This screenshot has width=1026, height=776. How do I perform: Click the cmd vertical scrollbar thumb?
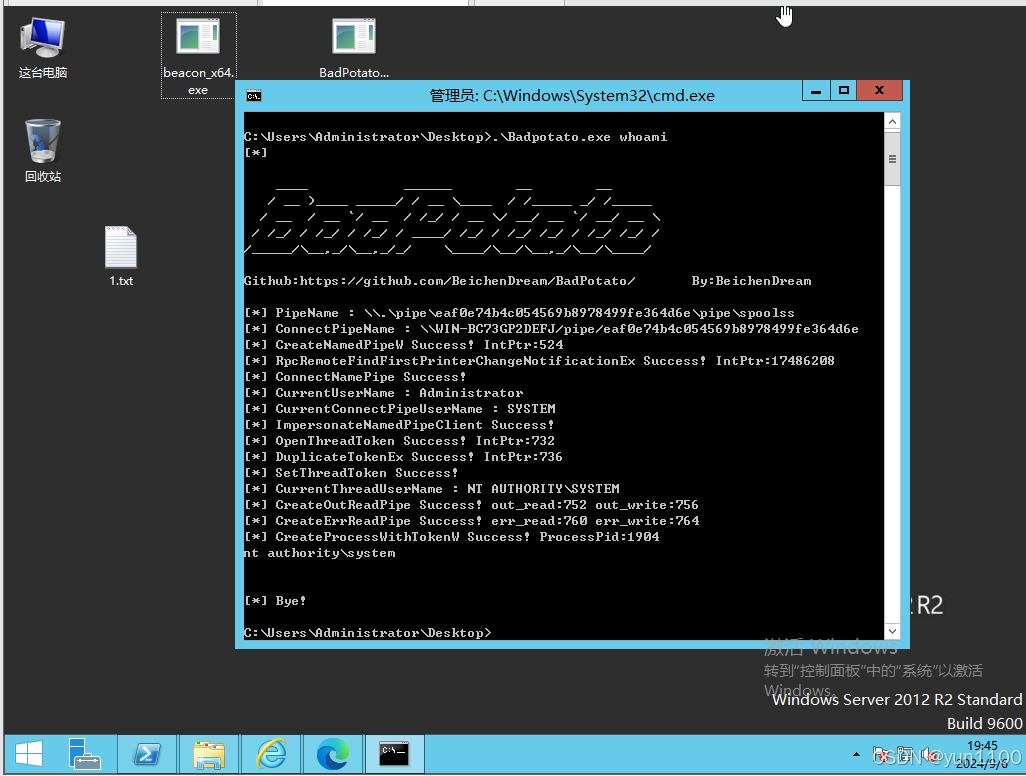click(x=892, y=159)
